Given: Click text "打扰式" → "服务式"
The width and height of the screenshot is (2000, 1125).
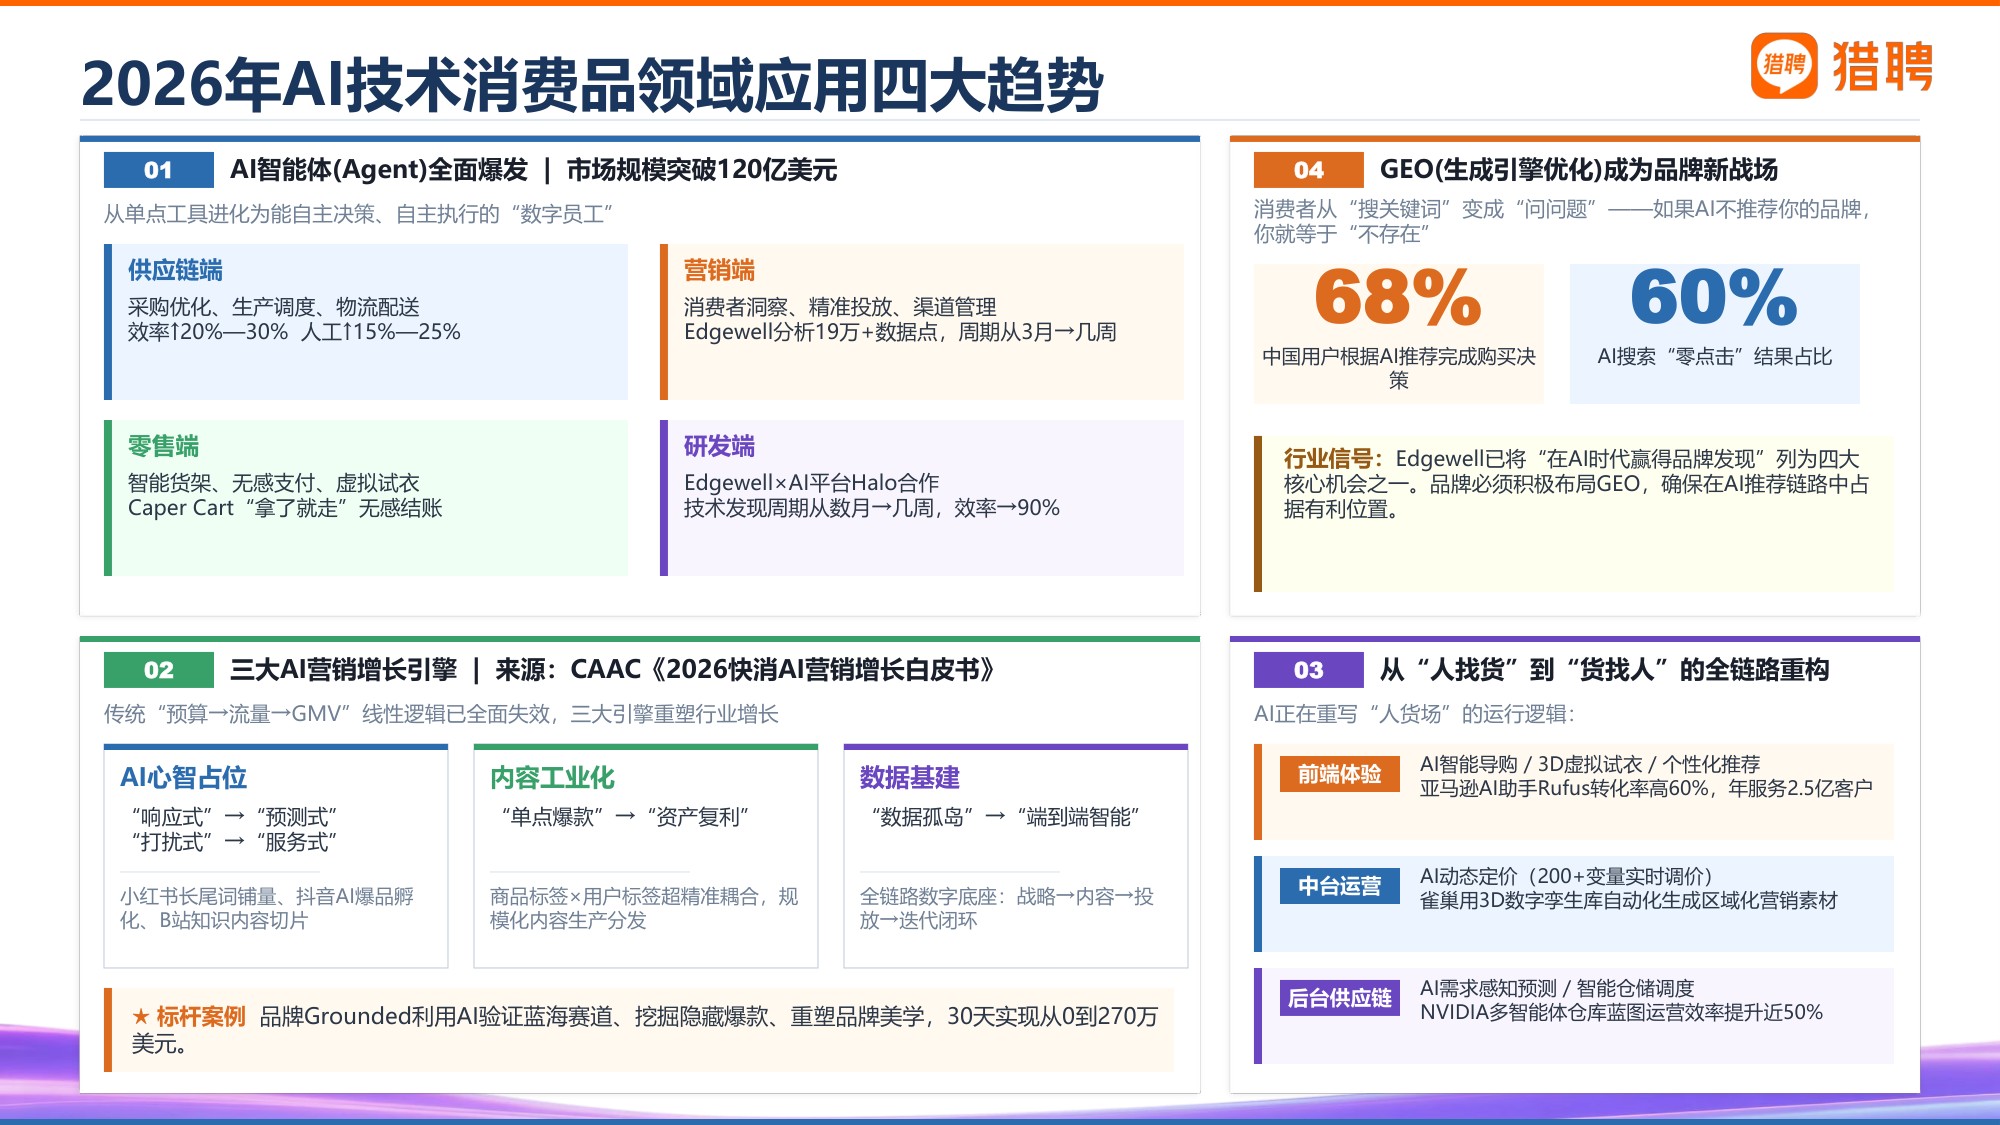Looking at the screenshot, I should pyautogui.click(x=234, y=842).
